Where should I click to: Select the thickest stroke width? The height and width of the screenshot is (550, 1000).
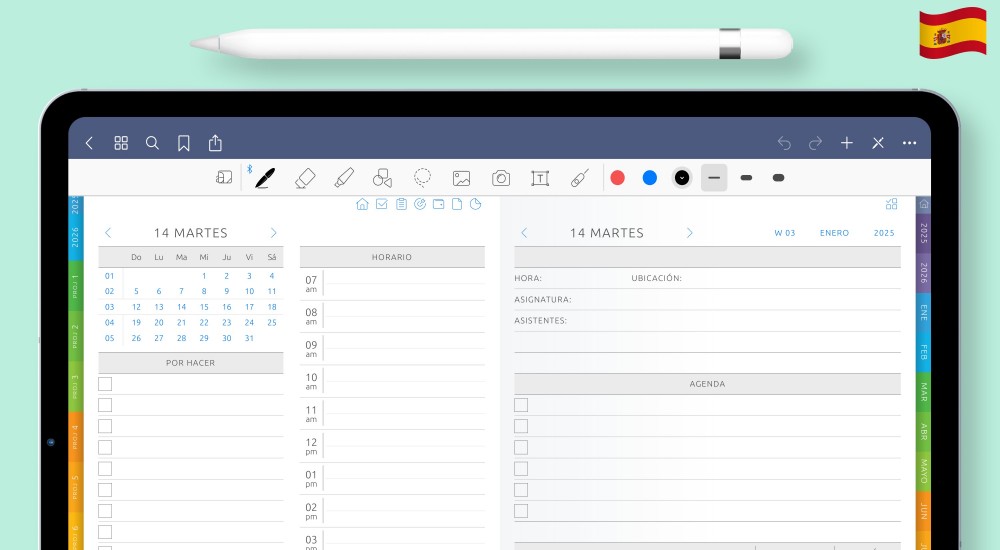778,178
